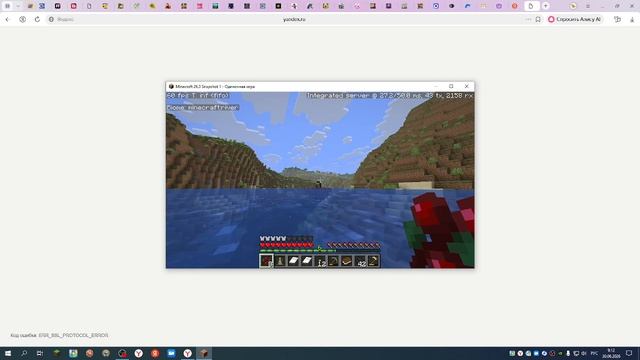Select hotbar slot with stack count 42
The height and width of the screenshot is (360, 640).
(x=360, y=261)
